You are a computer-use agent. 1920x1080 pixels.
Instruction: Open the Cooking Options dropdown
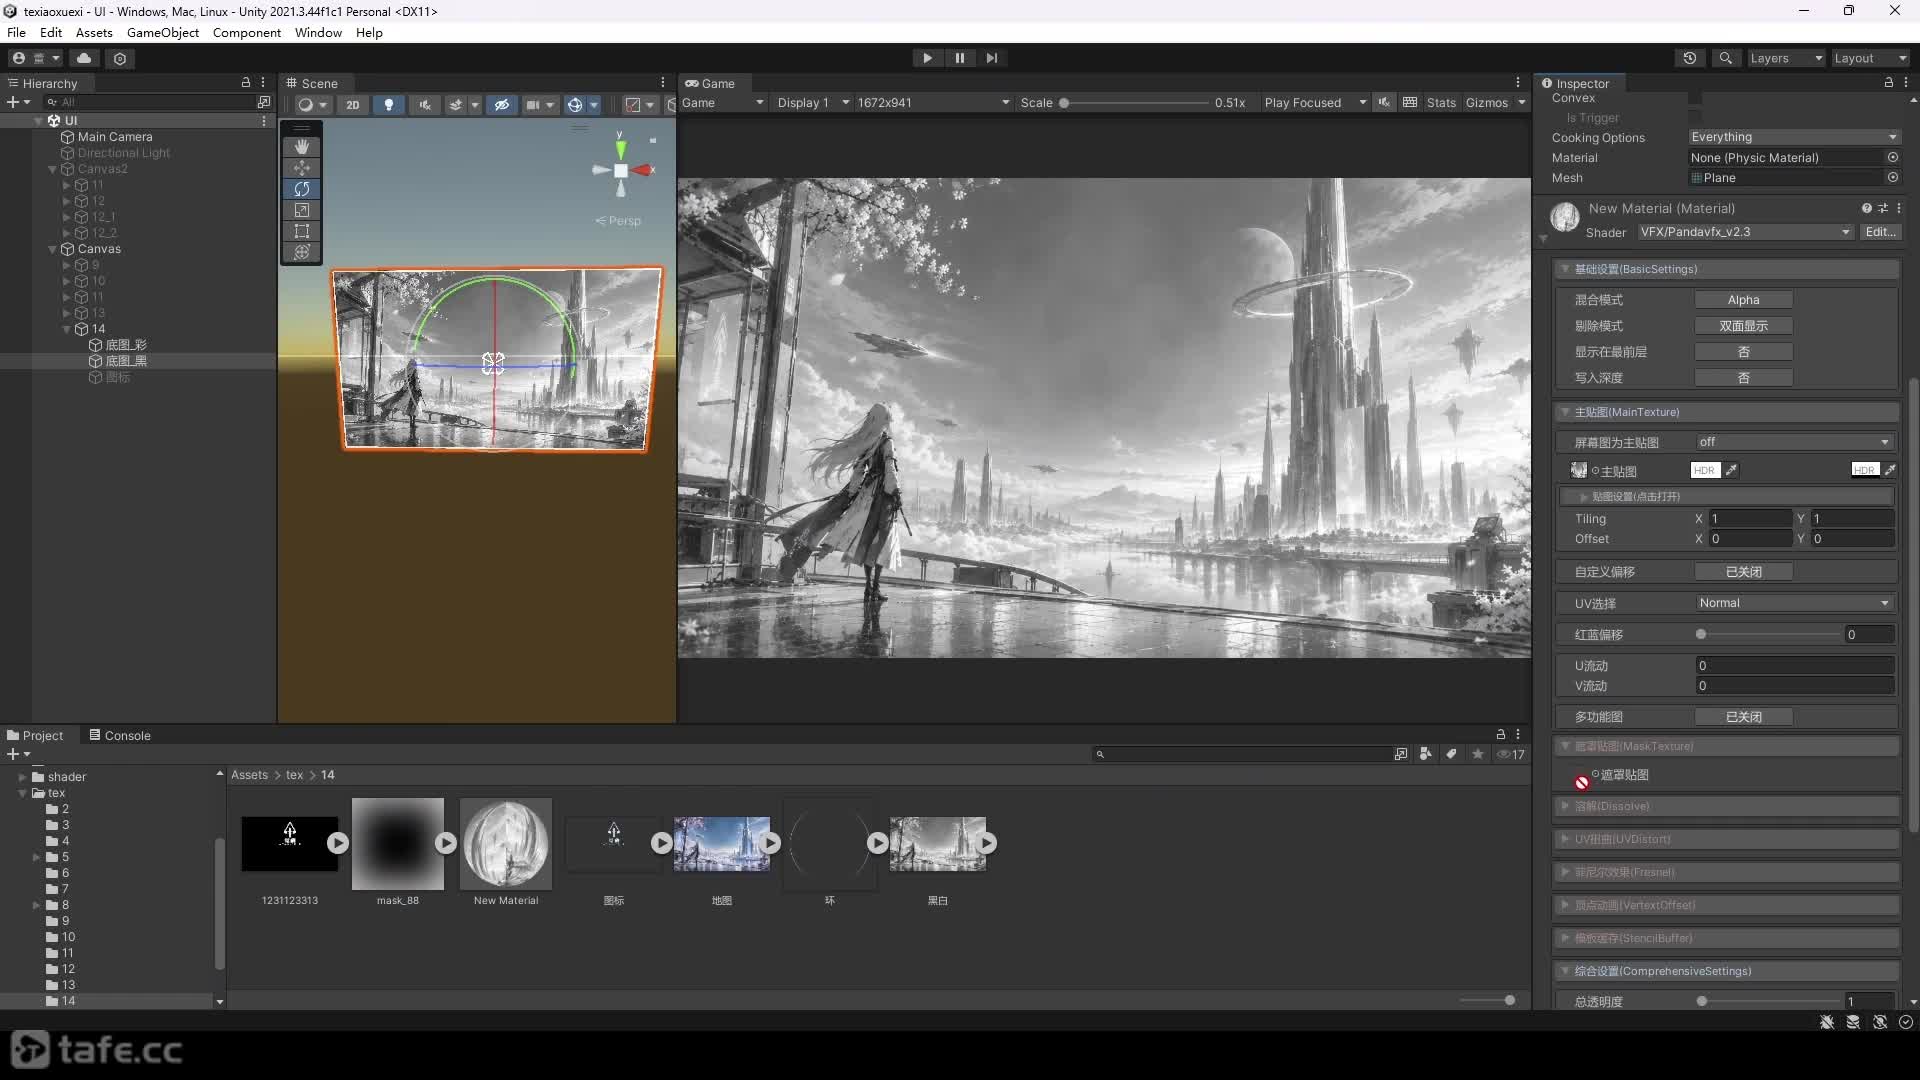point(1794,137)
